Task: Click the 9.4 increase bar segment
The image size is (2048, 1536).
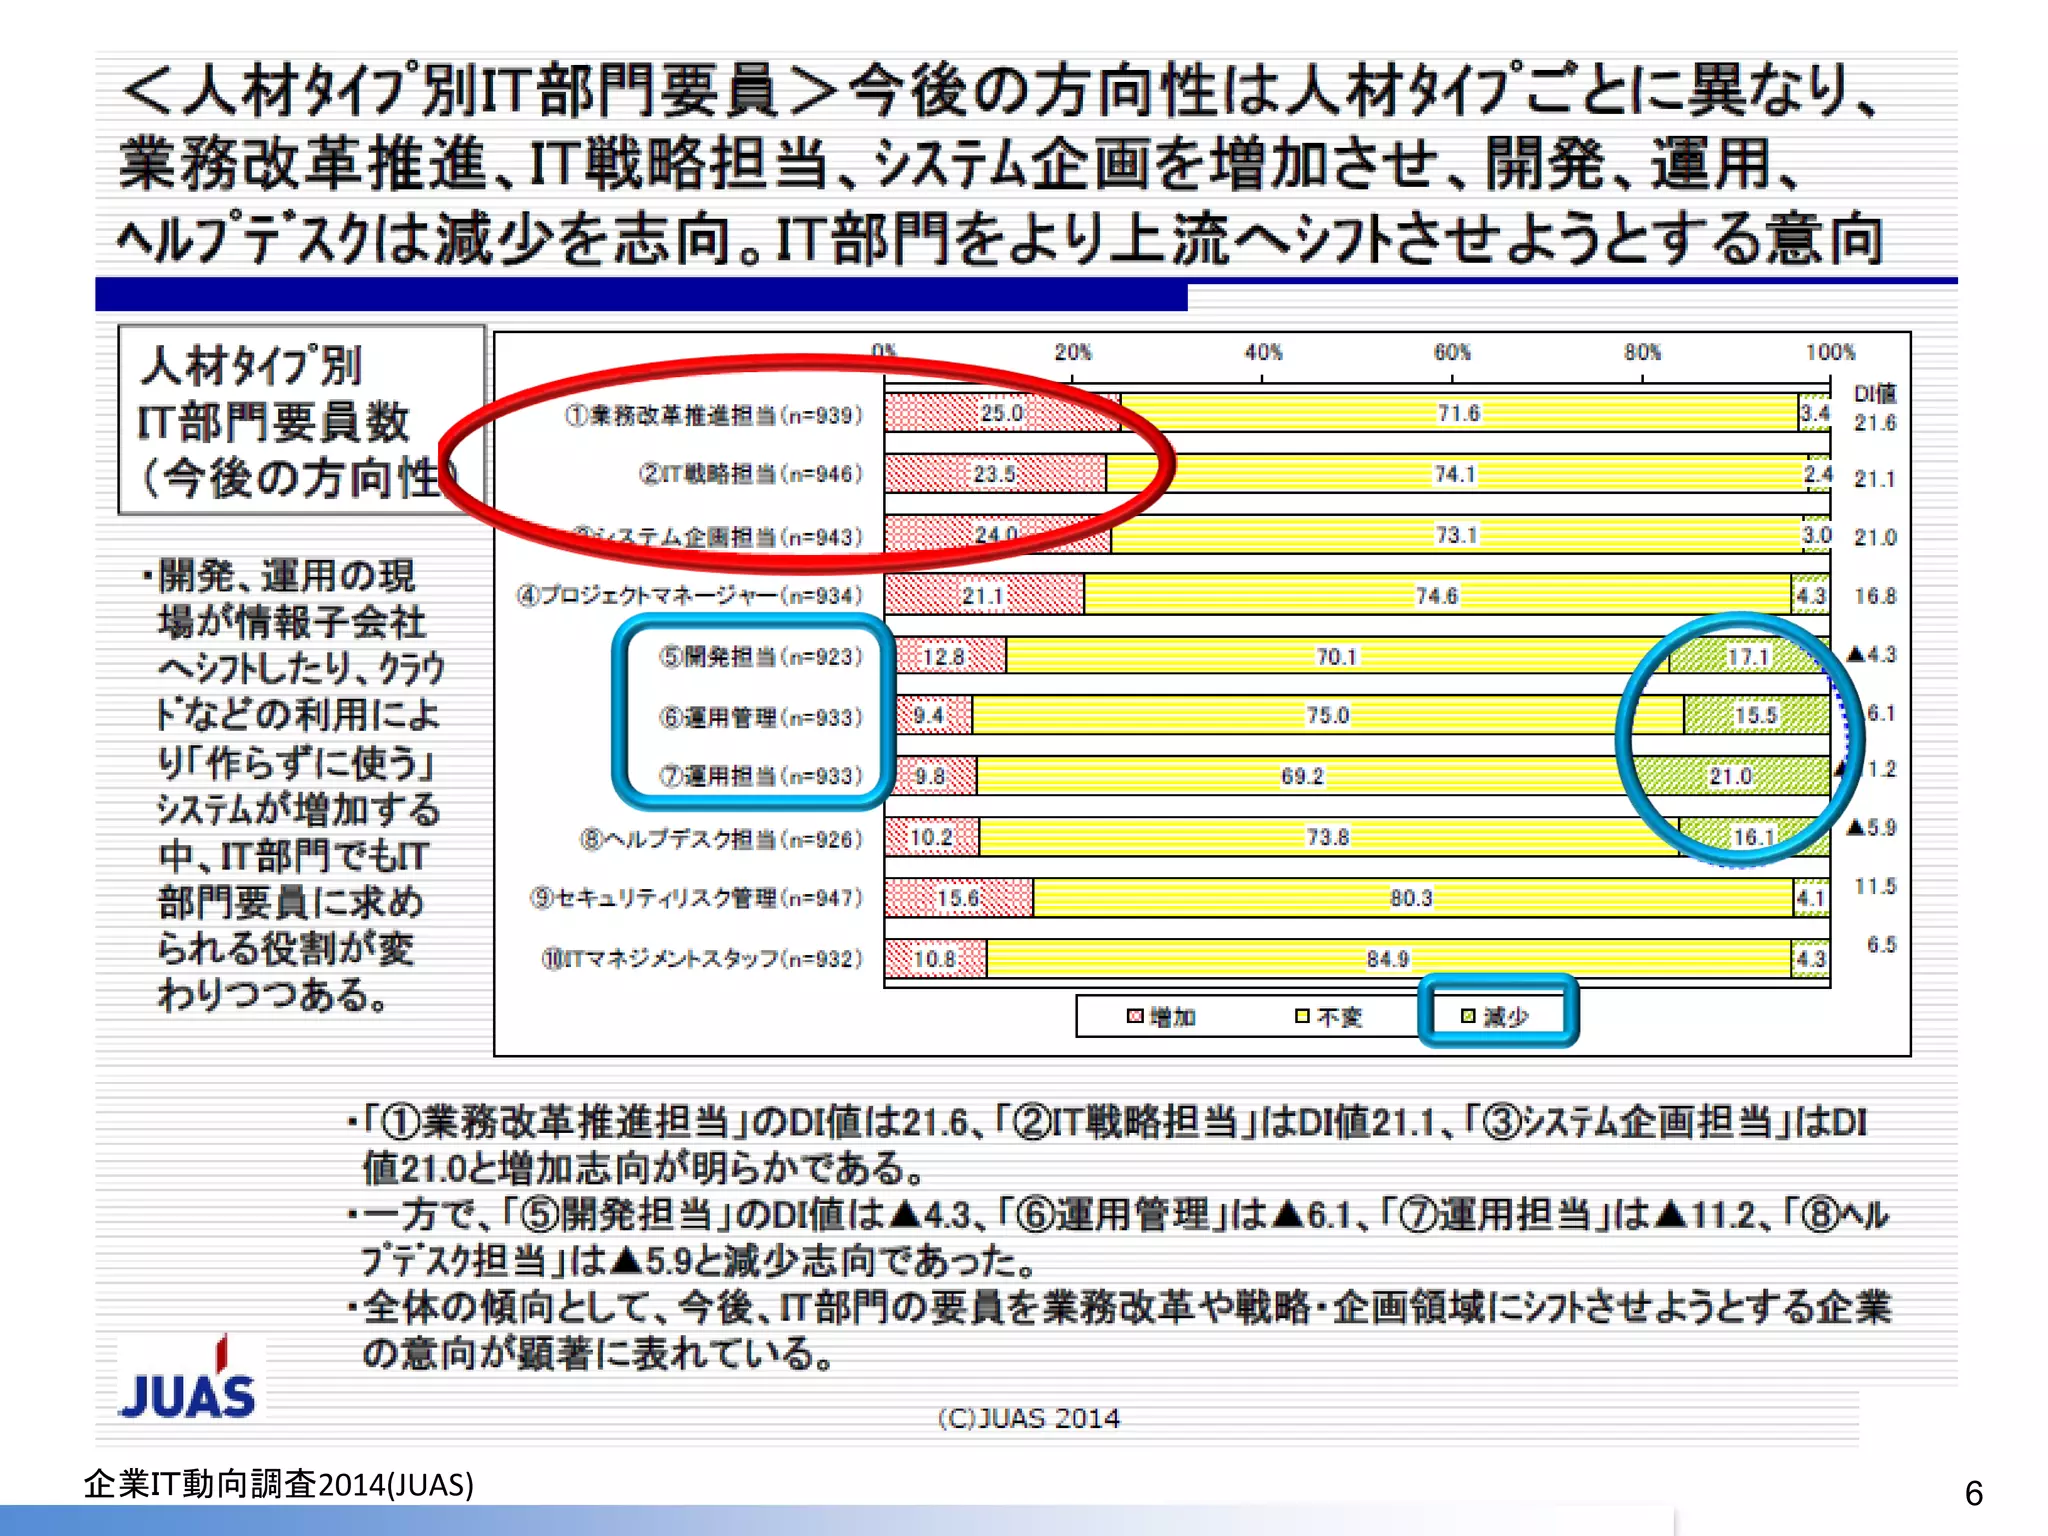Action: 929,715
